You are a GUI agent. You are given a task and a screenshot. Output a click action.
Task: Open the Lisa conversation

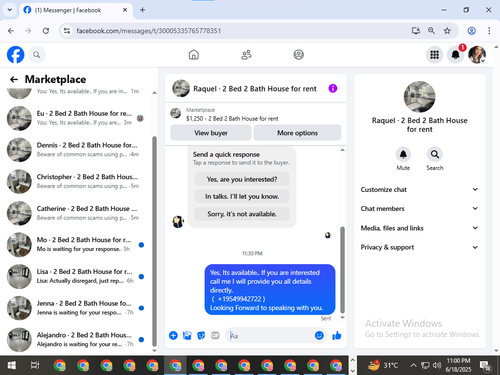[x=77, y=276]
